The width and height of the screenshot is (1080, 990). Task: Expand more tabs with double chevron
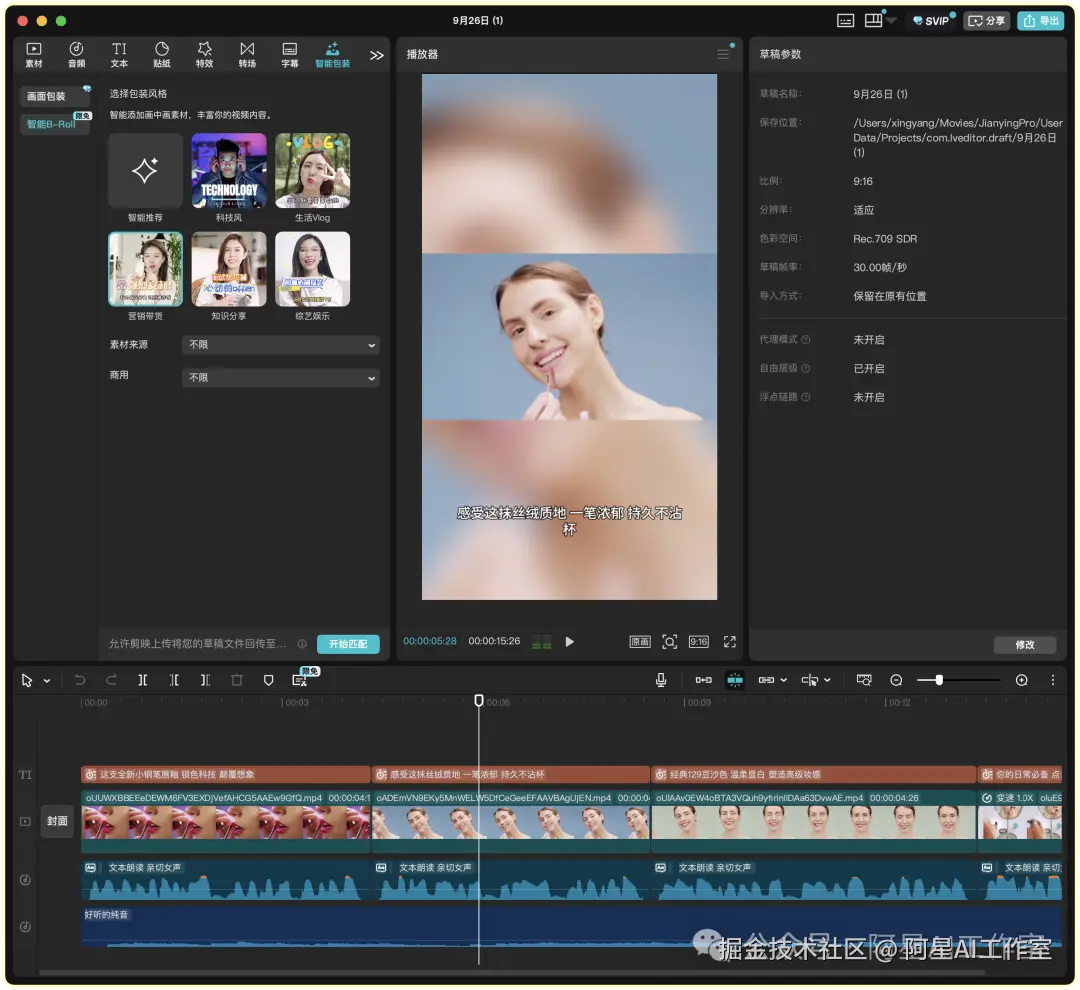[x=376, y=55]
